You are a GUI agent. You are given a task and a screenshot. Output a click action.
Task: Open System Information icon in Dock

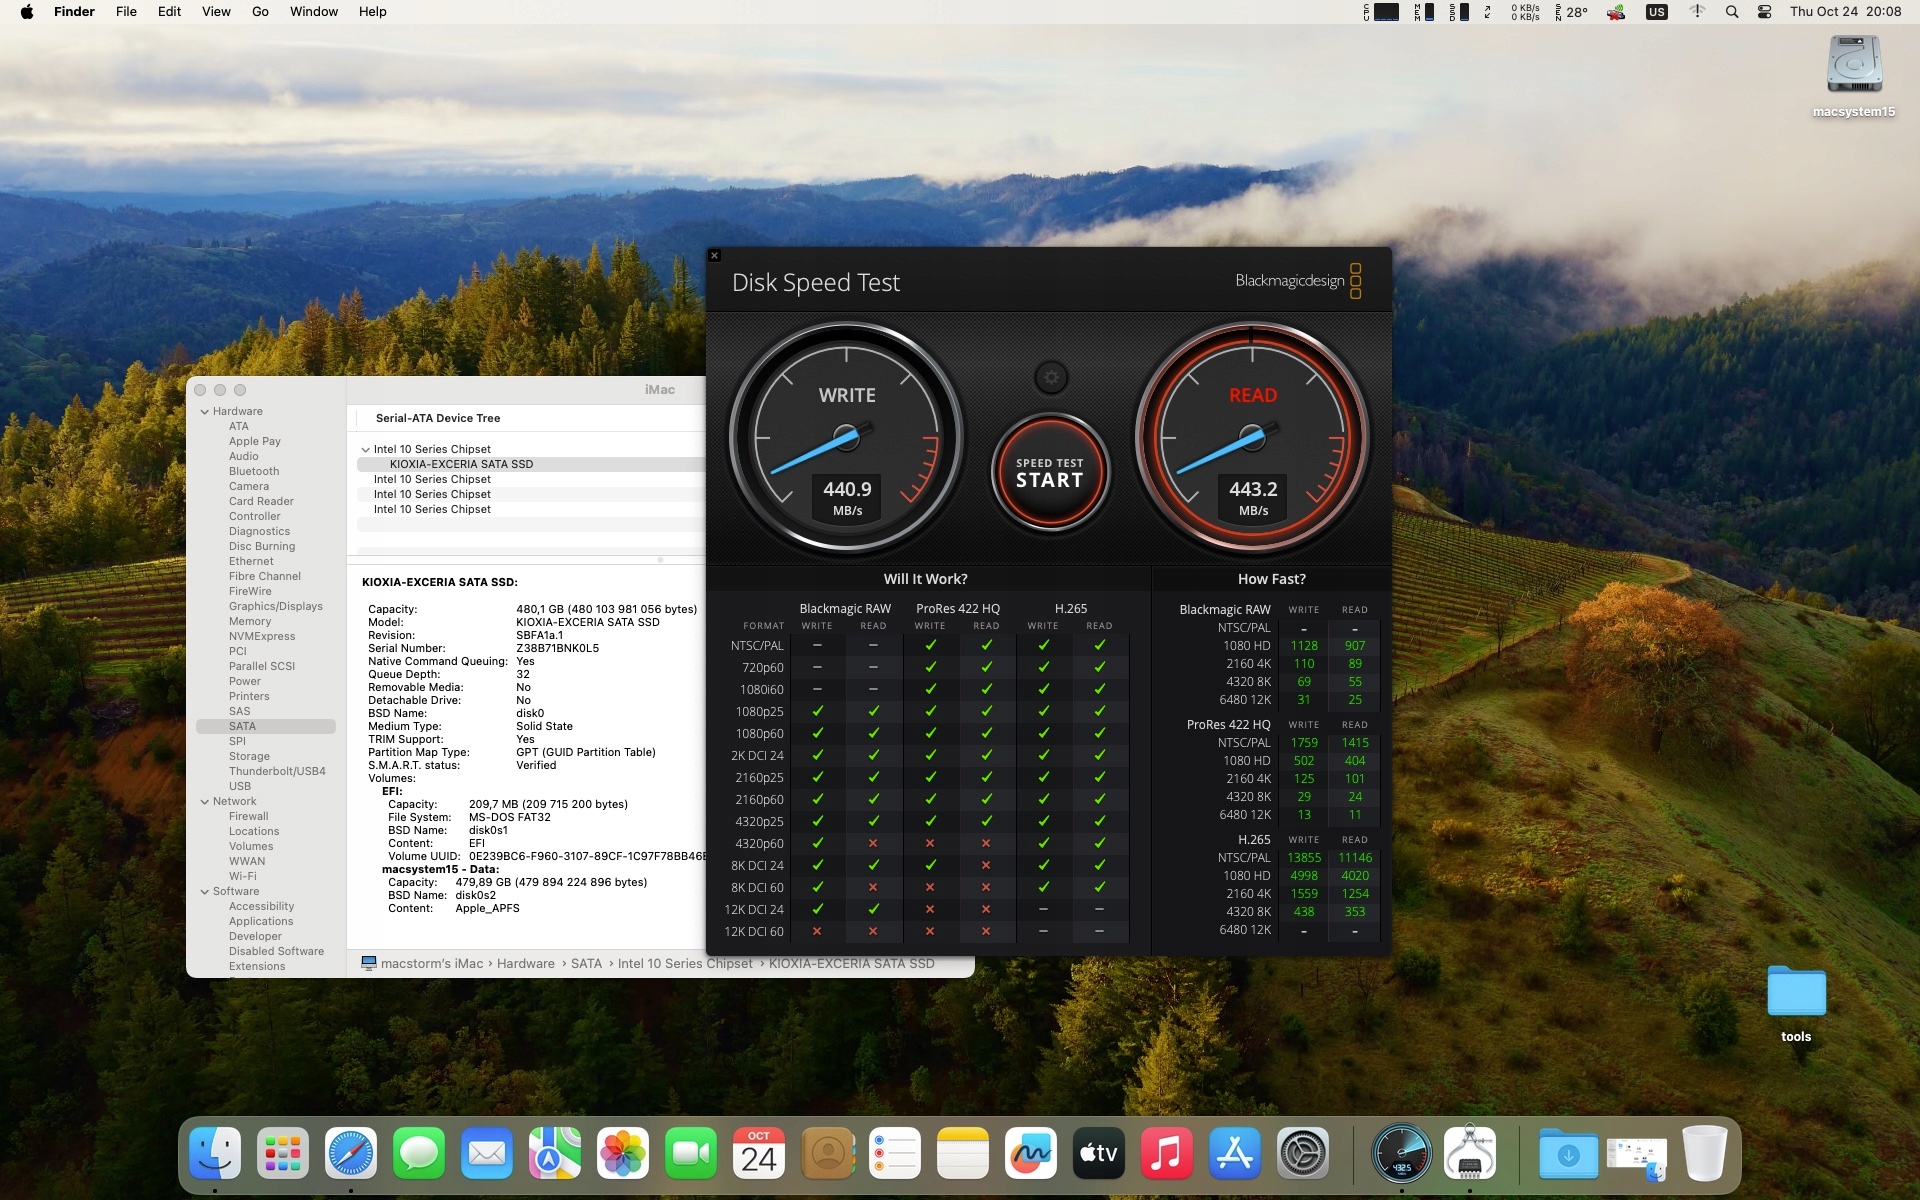[1469, 1154]
